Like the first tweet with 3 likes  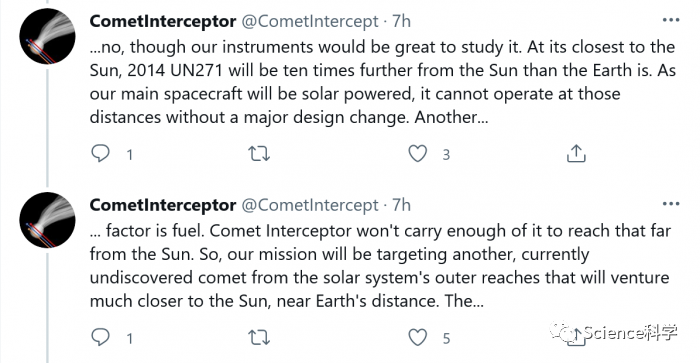click(x=418, y=154)
